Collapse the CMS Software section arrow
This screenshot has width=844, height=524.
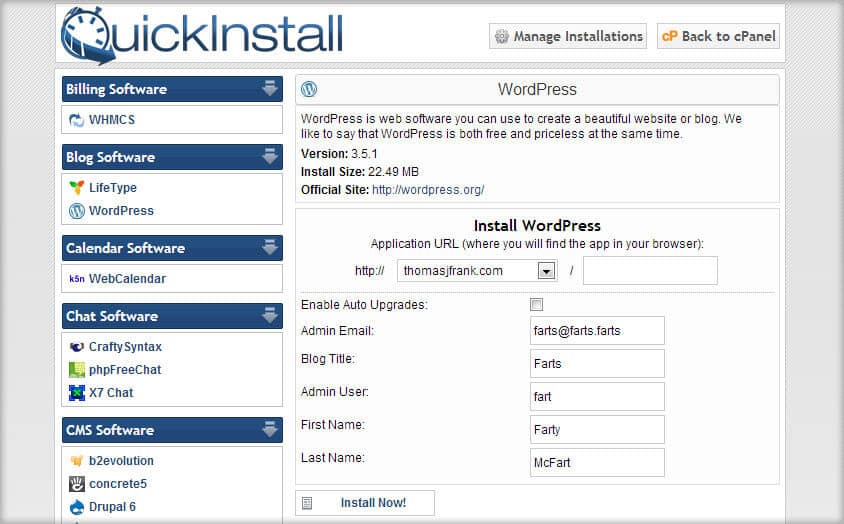click(270, 430)
